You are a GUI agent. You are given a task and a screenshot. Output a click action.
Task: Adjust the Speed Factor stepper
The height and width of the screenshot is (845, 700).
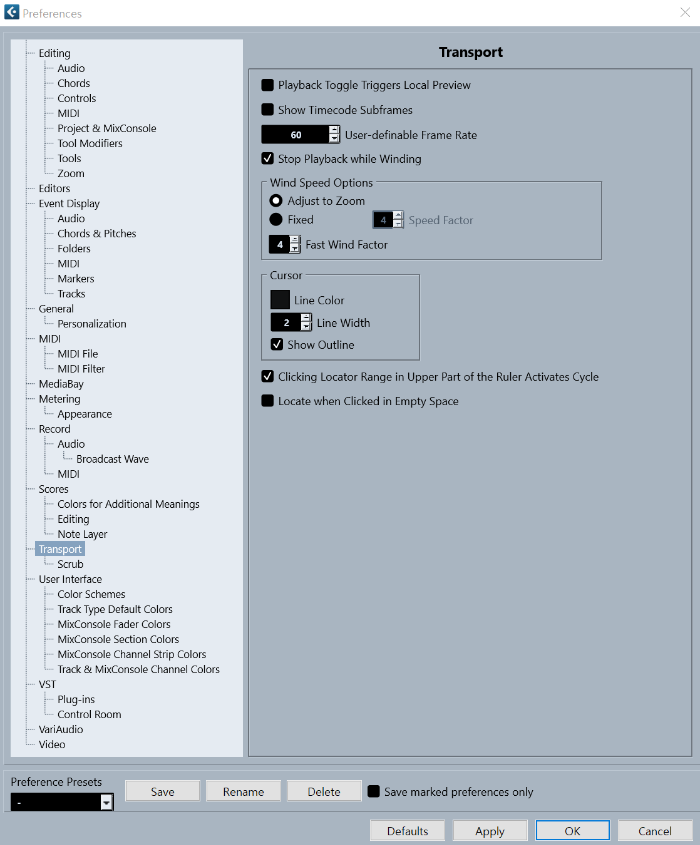click(398, 219)
